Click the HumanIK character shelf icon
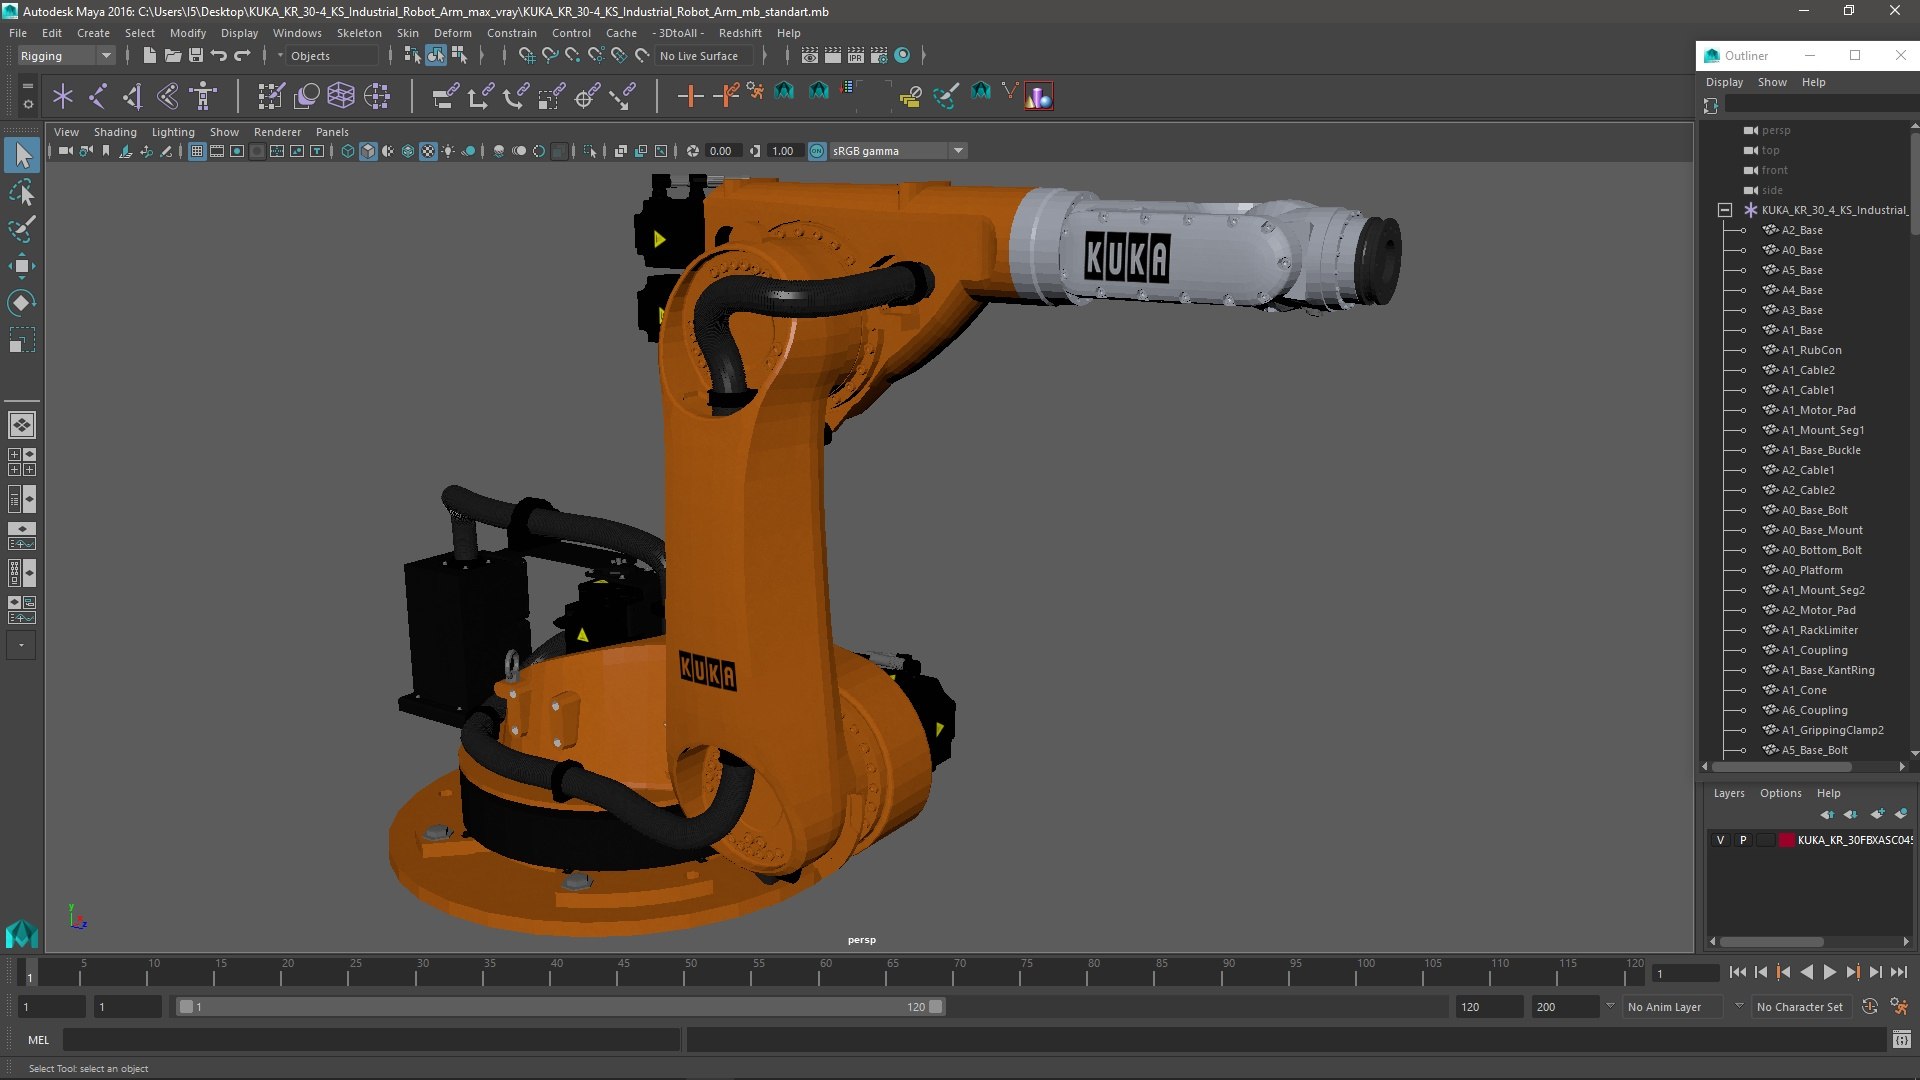Screen dimensions: 1920x1080 (x=203, y=96)
